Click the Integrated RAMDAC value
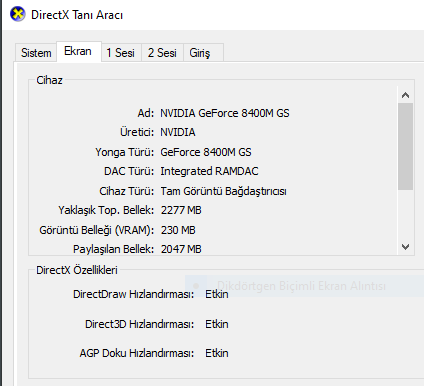 (209, 171)
